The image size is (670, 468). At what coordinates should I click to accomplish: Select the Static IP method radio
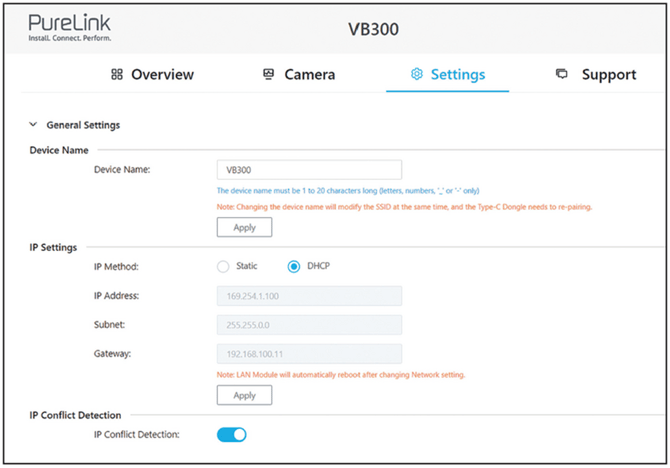223,267
